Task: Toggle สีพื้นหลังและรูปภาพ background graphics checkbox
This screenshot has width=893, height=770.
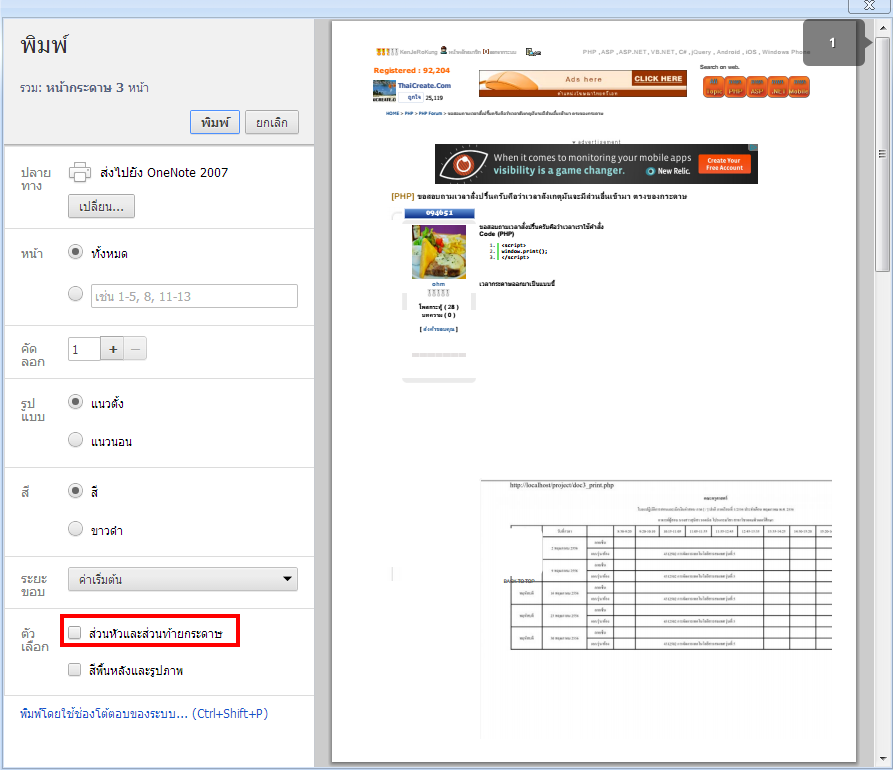Action: pyautogui.click(x=75, y=670)
